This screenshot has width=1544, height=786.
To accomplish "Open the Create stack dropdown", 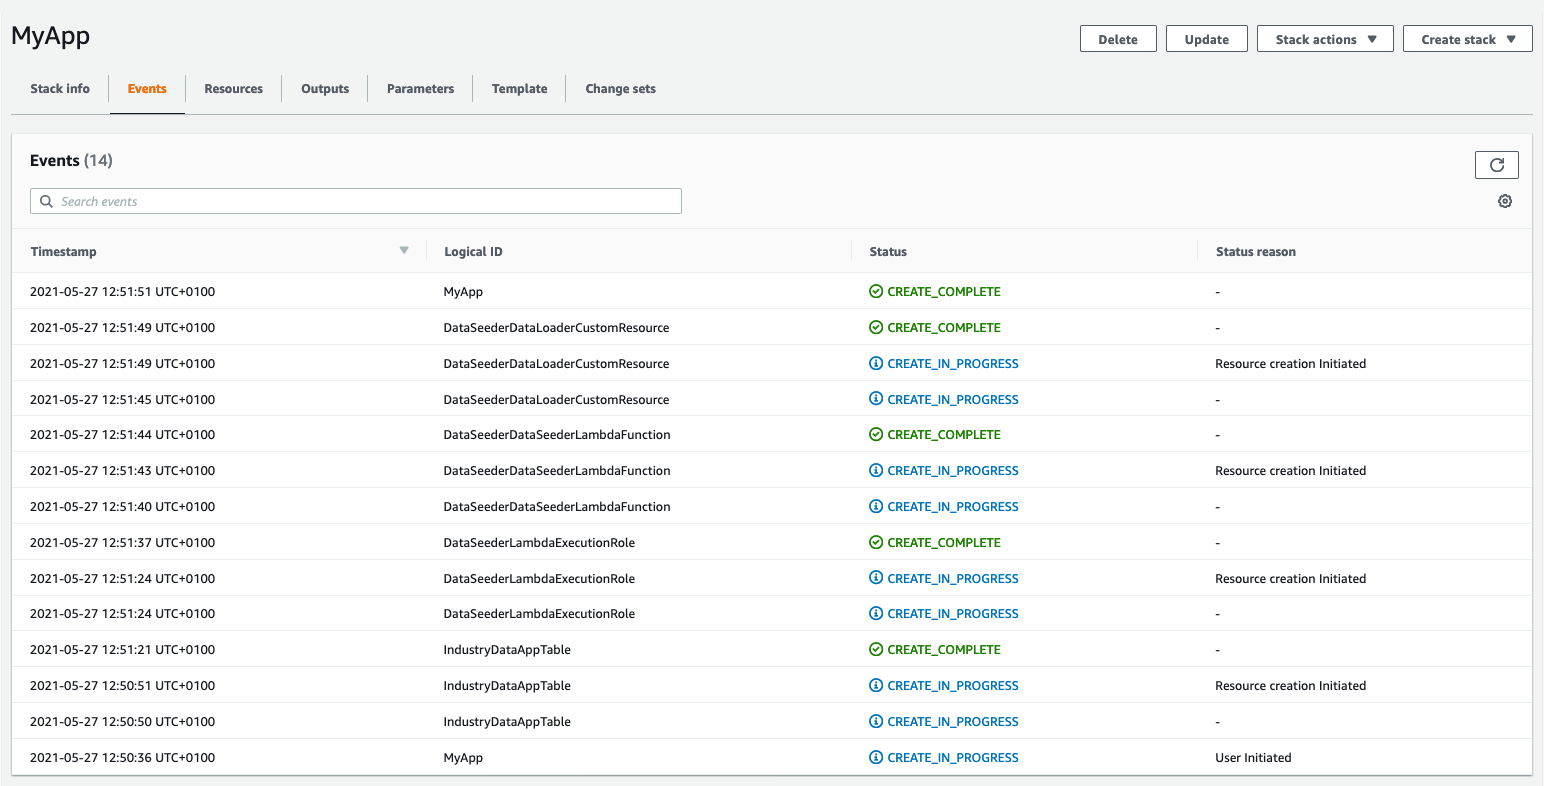I will (x=1467, y=38).
